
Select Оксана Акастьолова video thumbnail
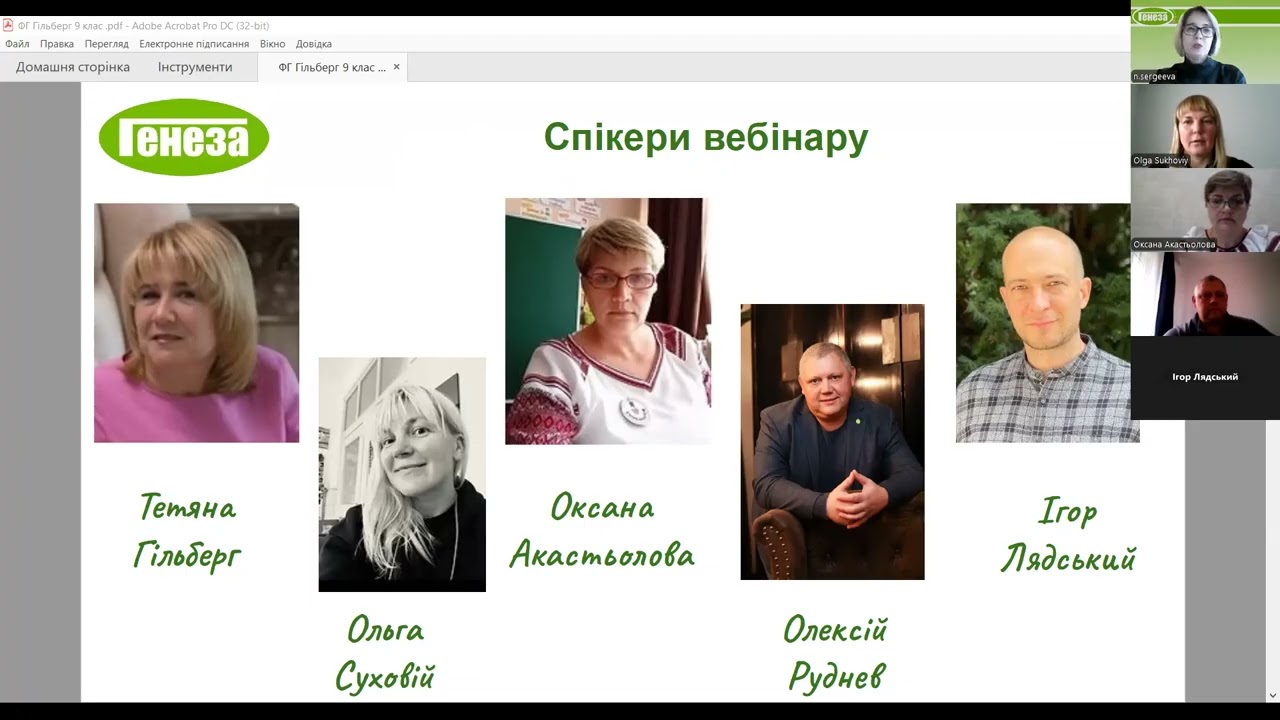coord(1205,210)
